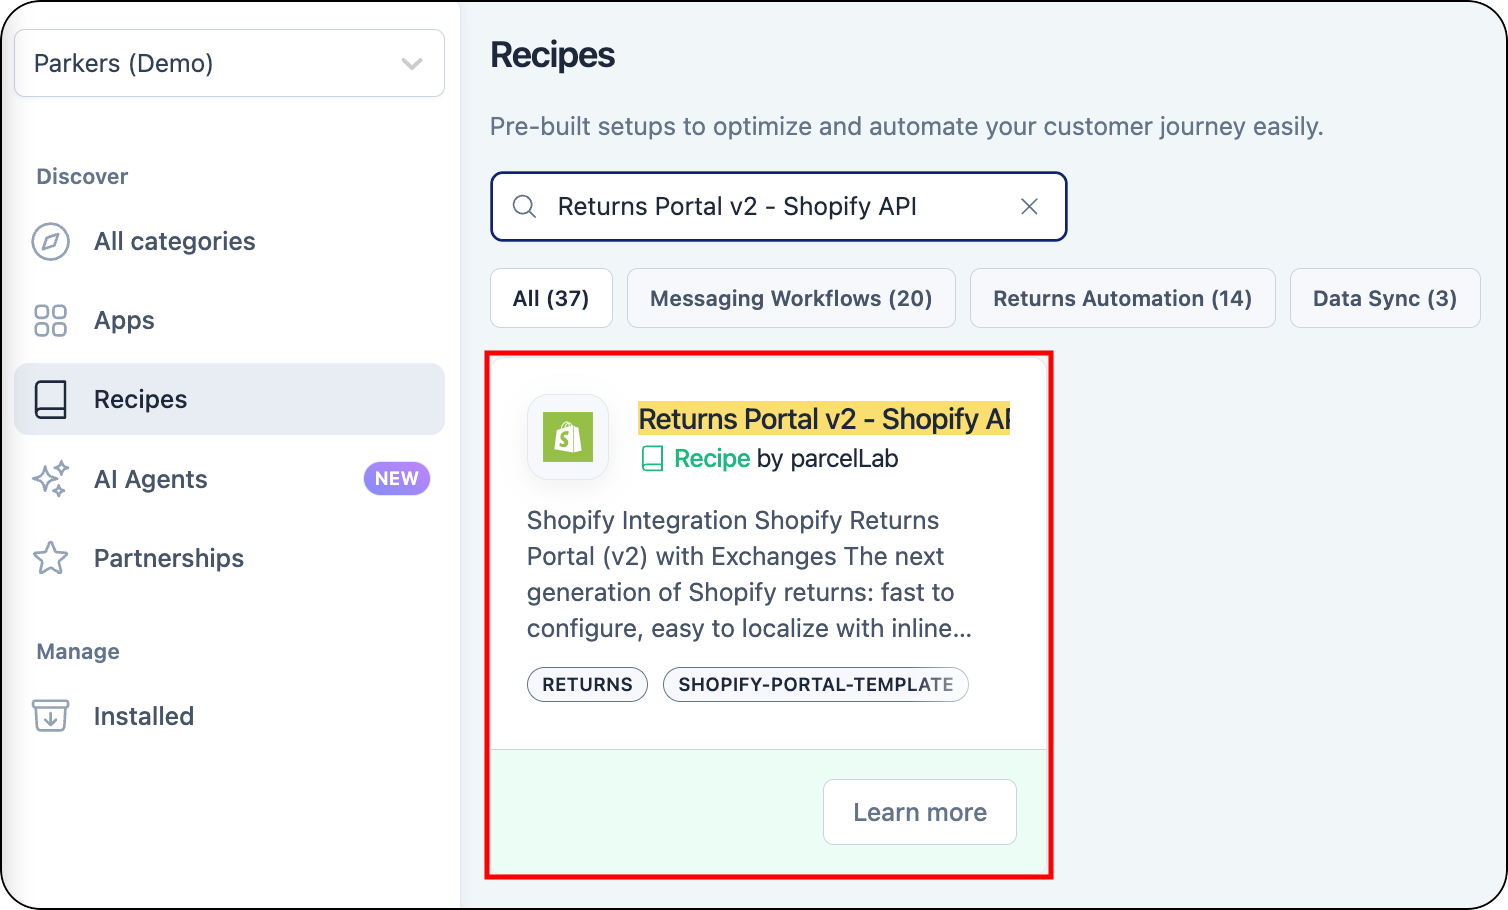Select the Apps icon in sidebar
Image resolution: width=1508 pixels, height=910 pixels.
(50, 320)
